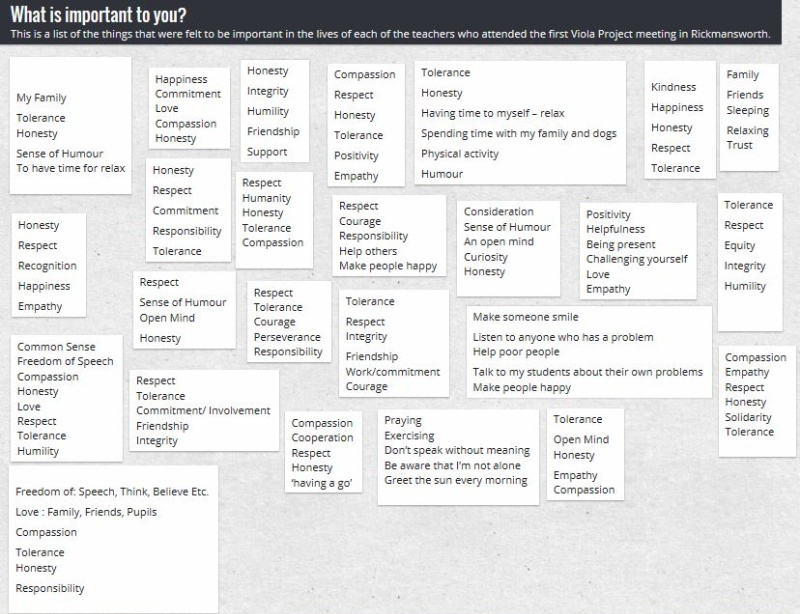
Task: Click the 'What is important to you?' title
Action: click(98, 14)
